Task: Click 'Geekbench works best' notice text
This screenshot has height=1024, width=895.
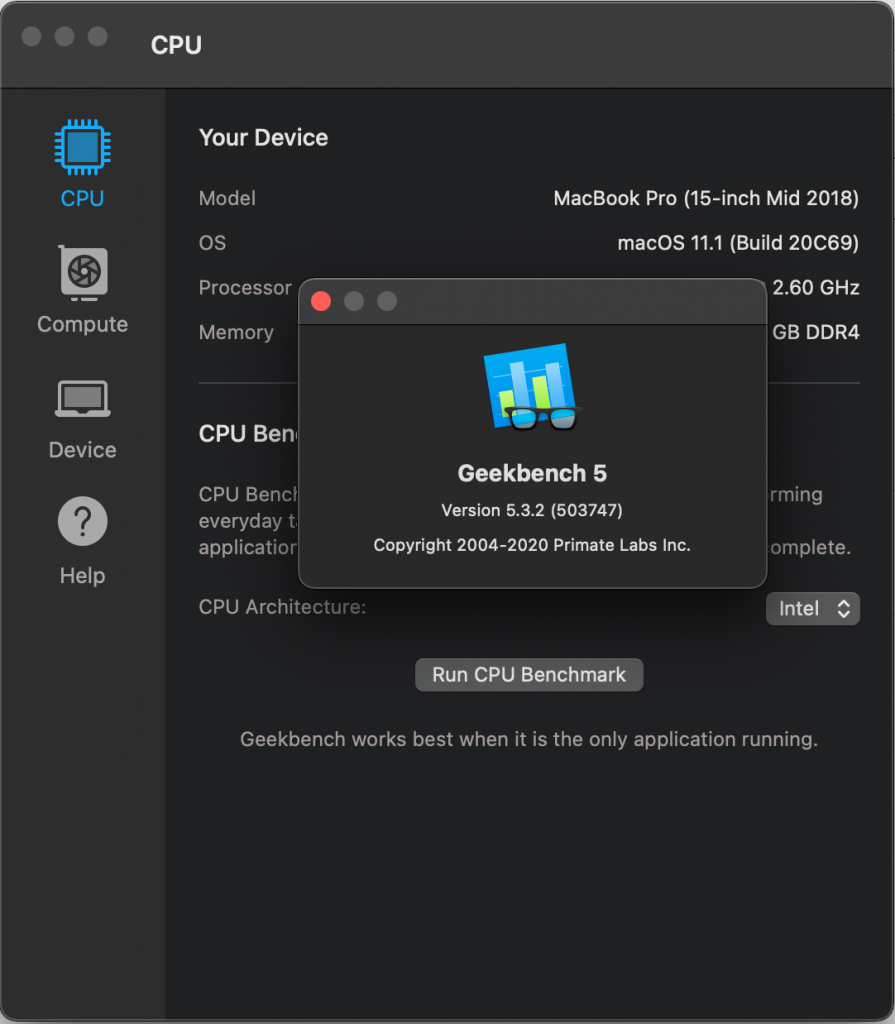Action: tap(529, 739)
